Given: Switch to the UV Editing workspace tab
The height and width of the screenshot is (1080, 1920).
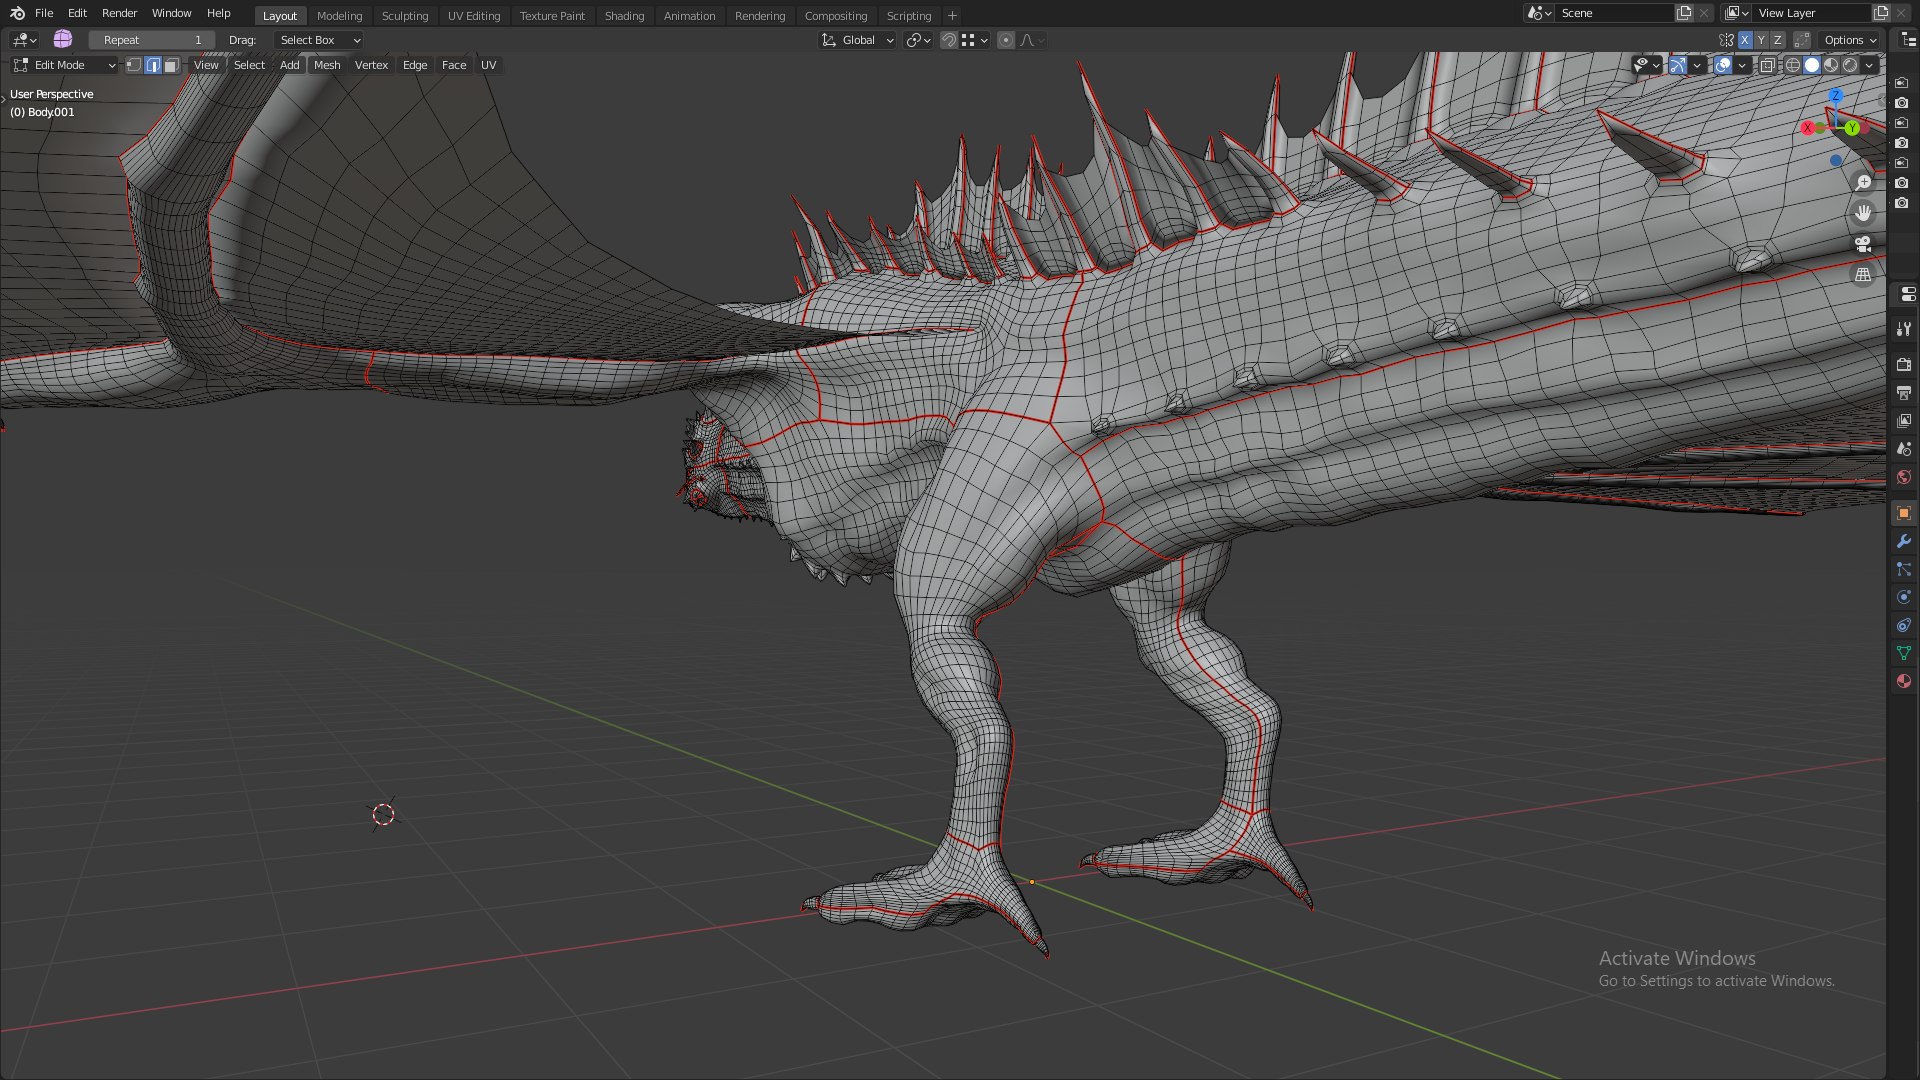Looking at the screenshot, I should 474,16.
